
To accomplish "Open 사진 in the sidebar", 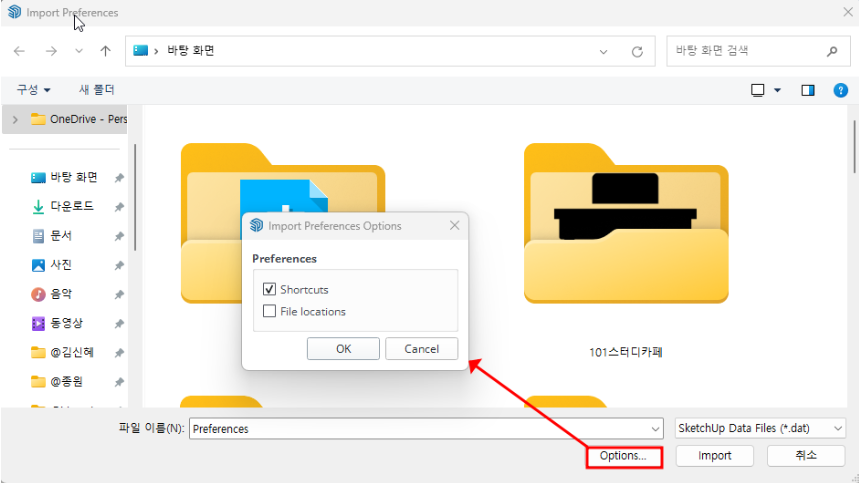I will click(x=52, y=264).
